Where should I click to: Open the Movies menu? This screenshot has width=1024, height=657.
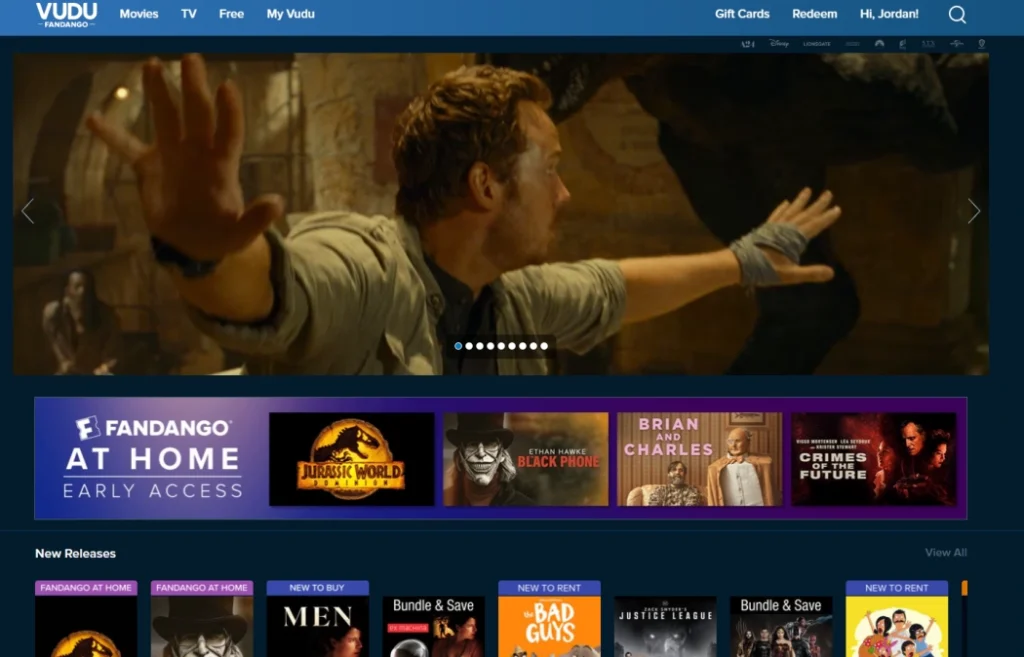(x=138, y=14)
